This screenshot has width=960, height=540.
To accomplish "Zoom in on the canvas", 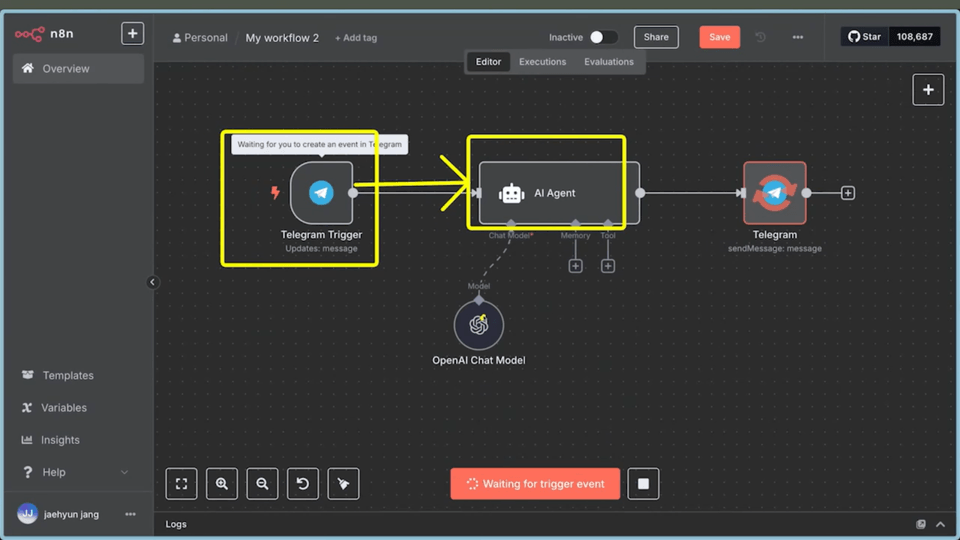I will click(222, 484).
